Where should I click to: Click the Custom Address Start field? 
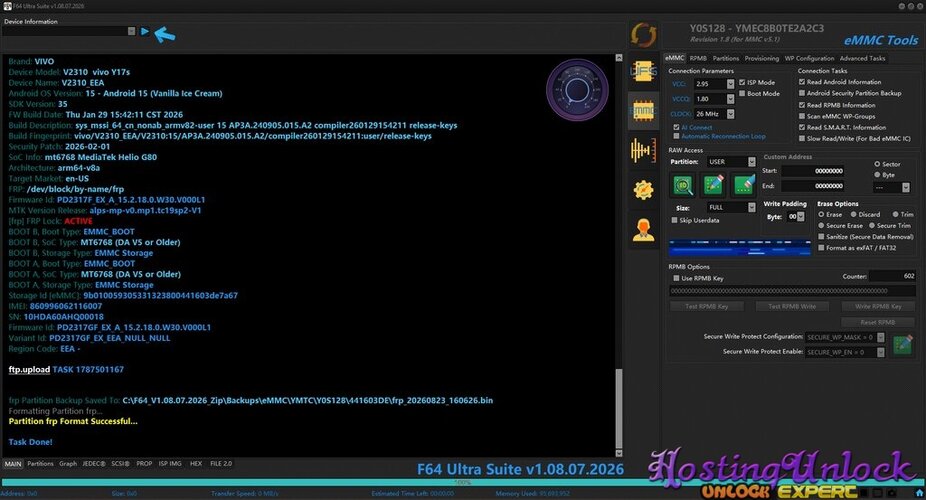click(x=813, y=171)
